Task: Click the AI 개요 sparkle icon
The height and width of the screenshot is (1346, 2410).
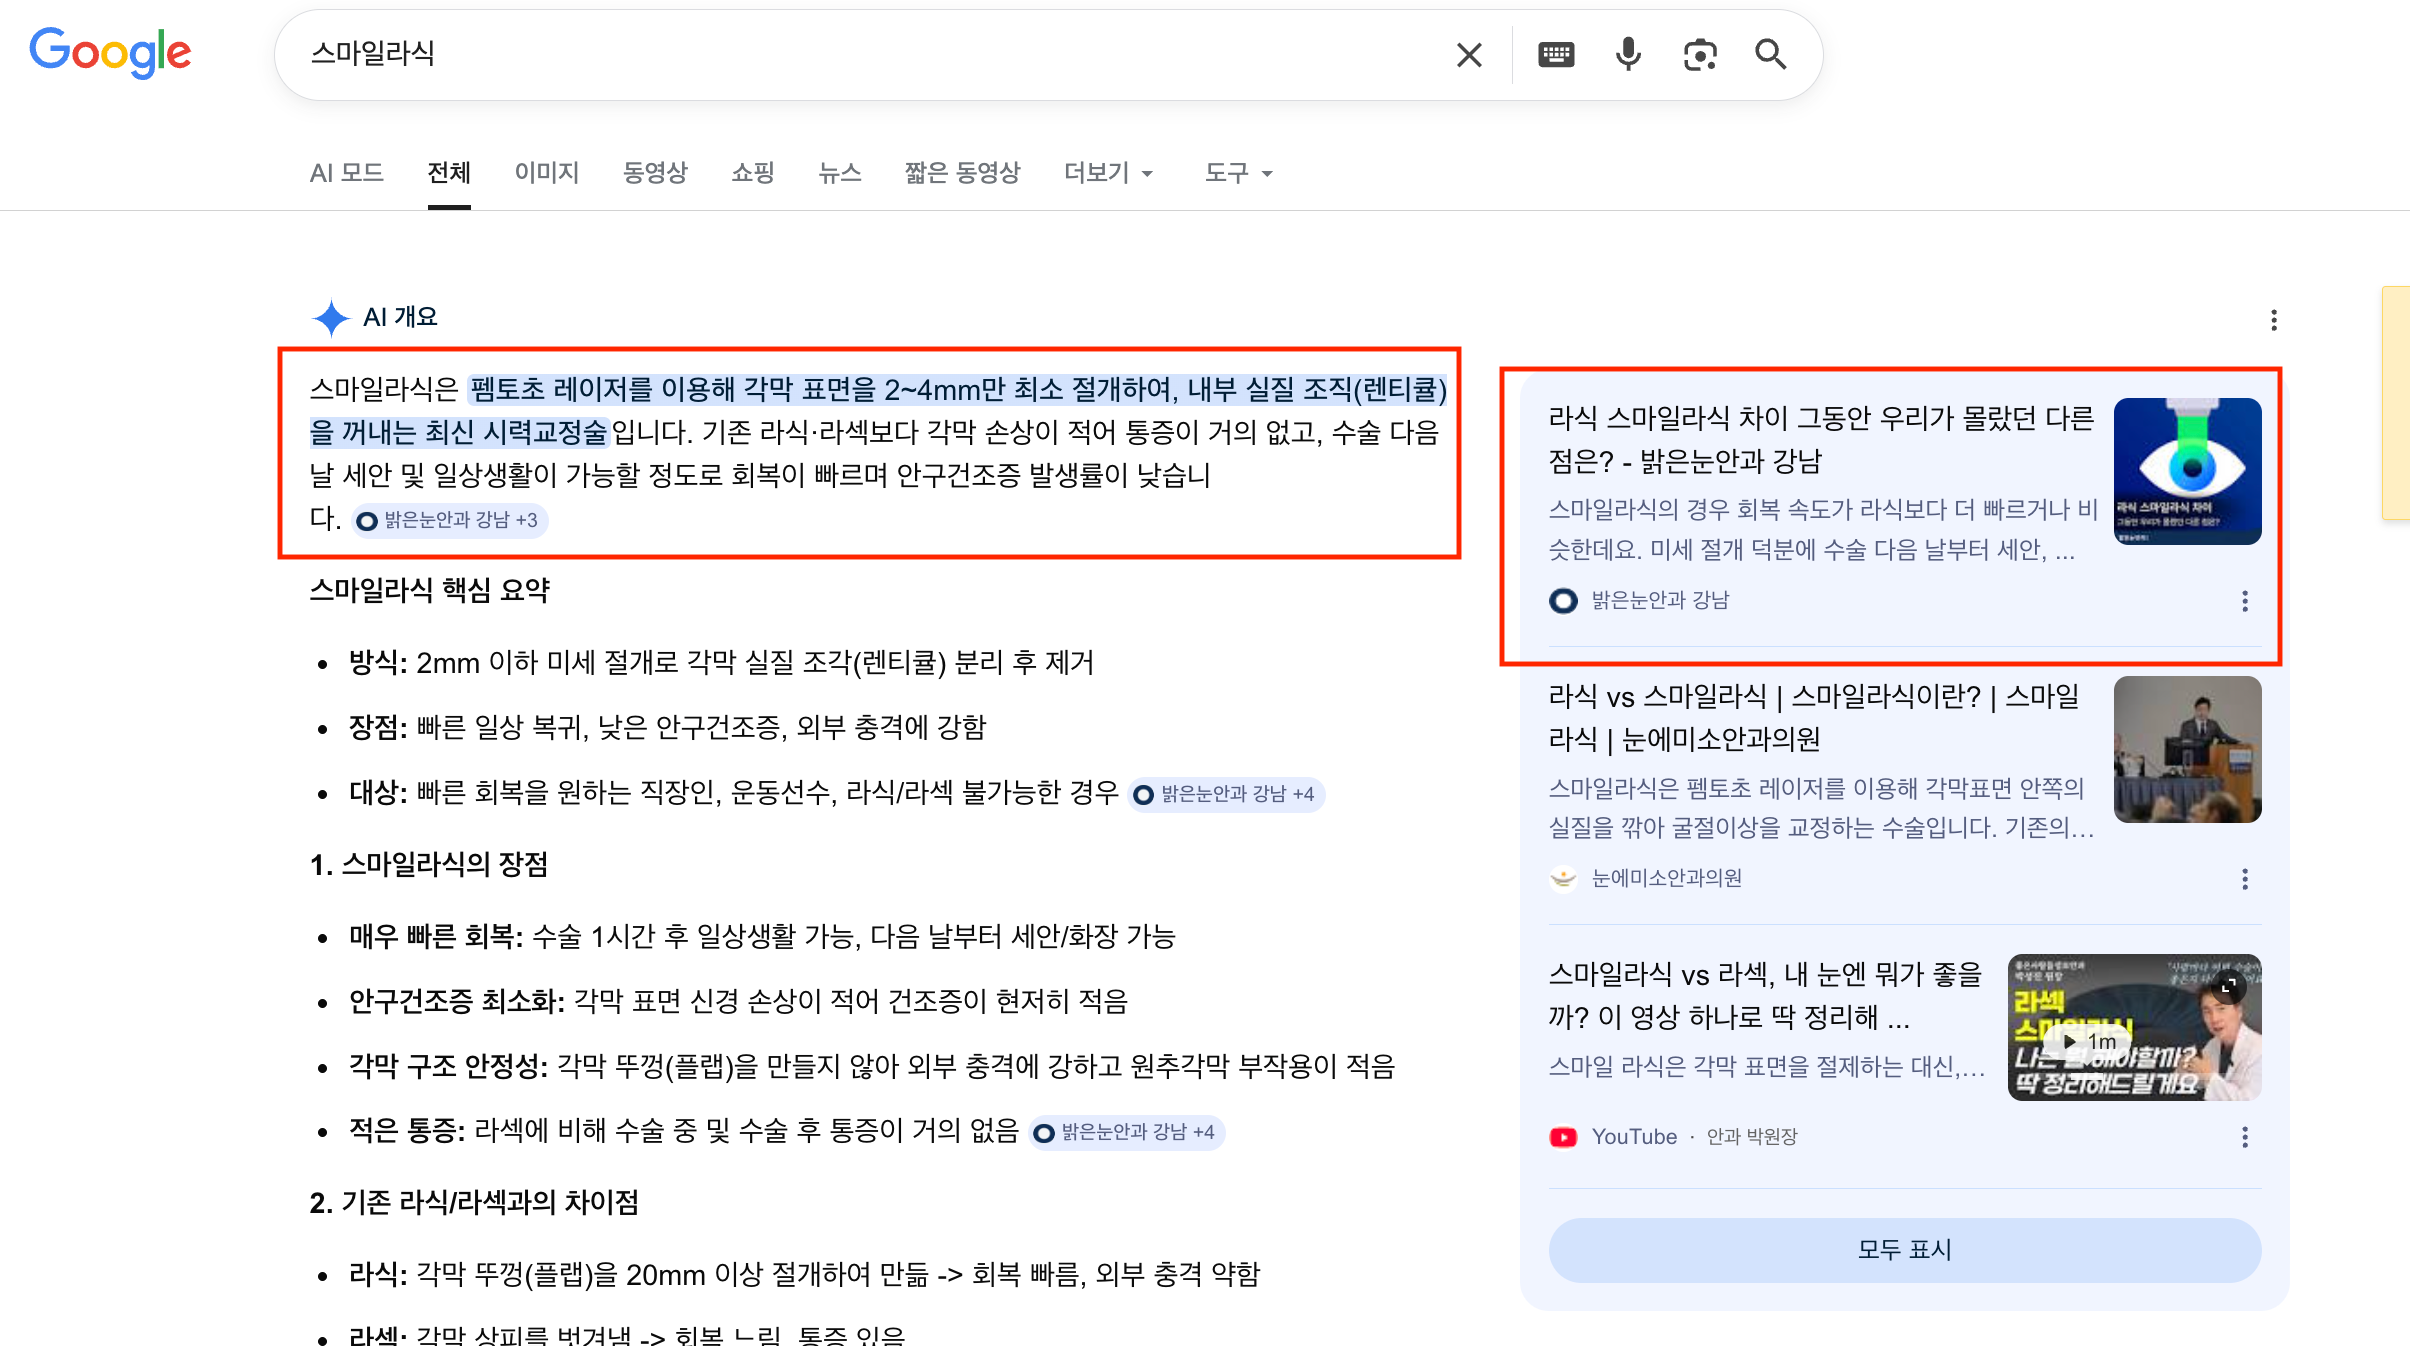Action: point(331,318)
